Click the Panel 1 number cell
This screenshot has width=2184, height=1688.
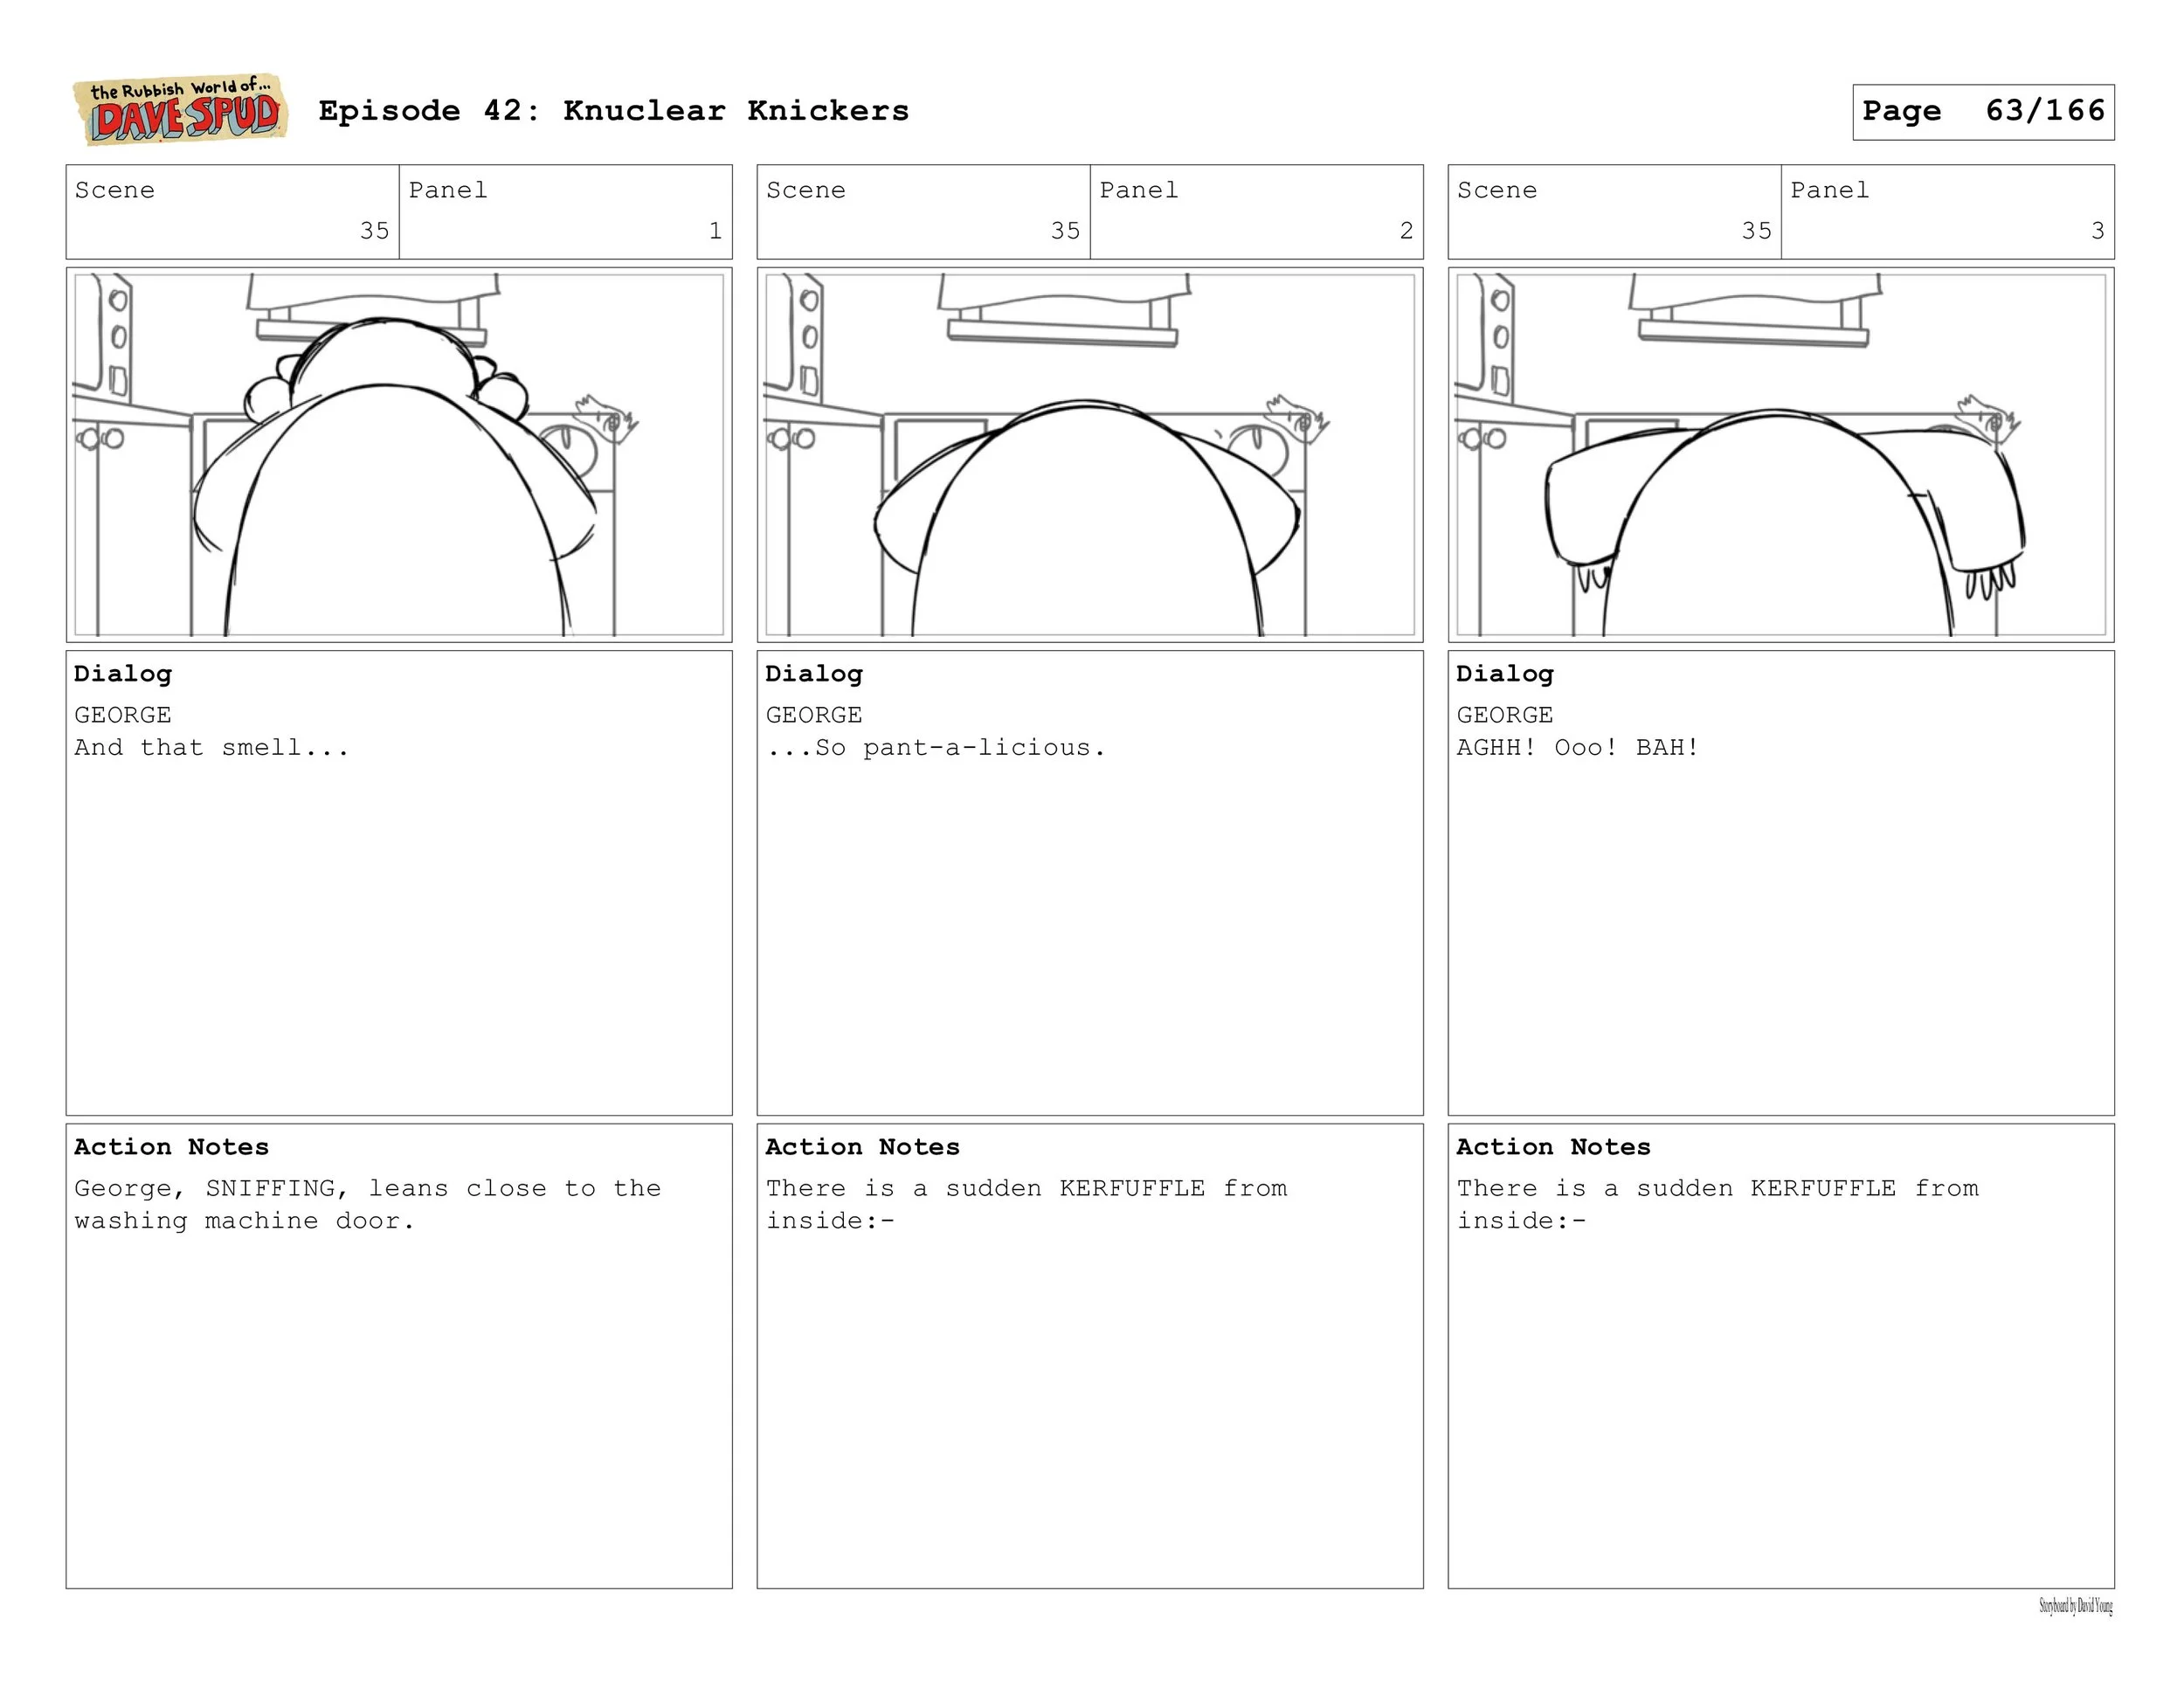[x=565, y=212]
